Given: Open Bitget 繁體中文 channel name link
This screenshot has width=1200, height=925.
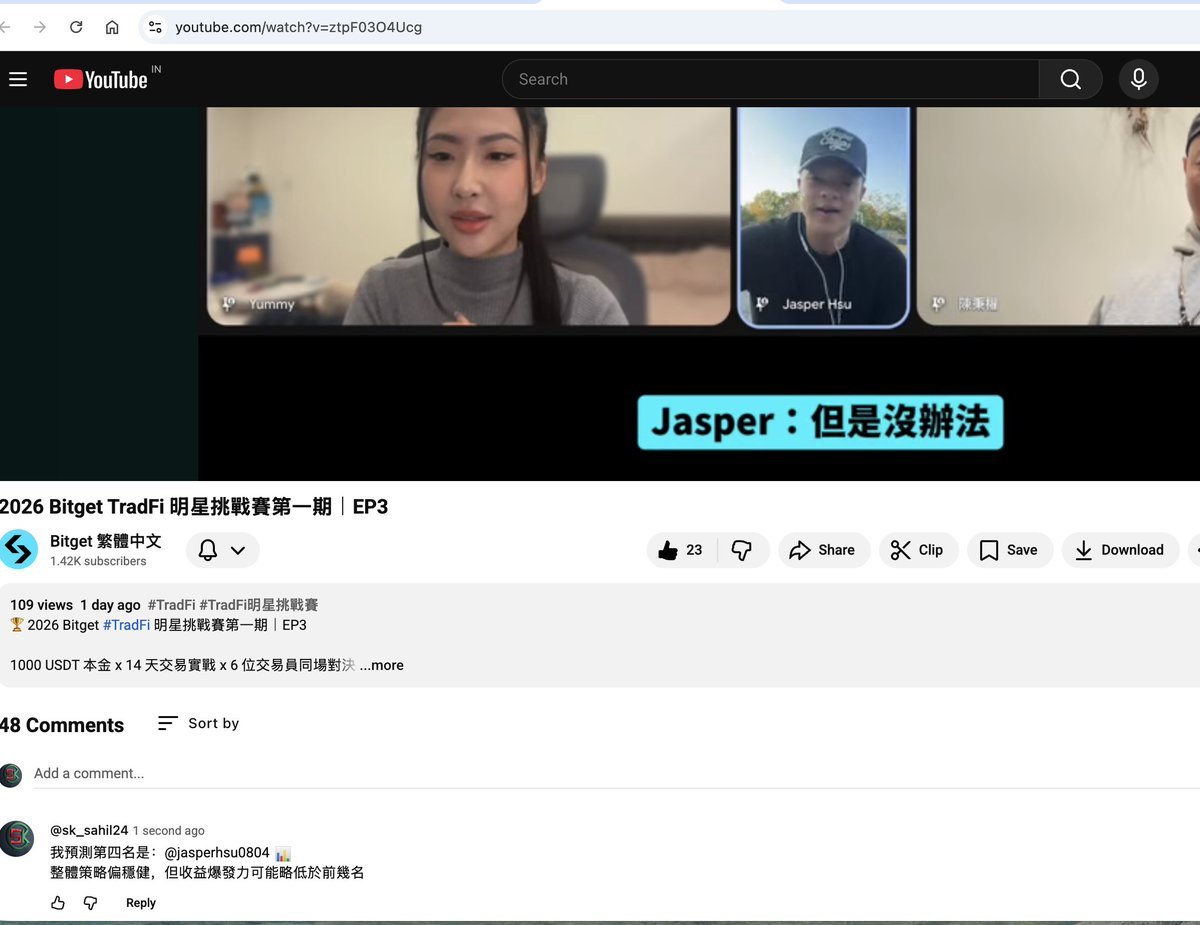Looking at the screenshot, I should [105, 541].
